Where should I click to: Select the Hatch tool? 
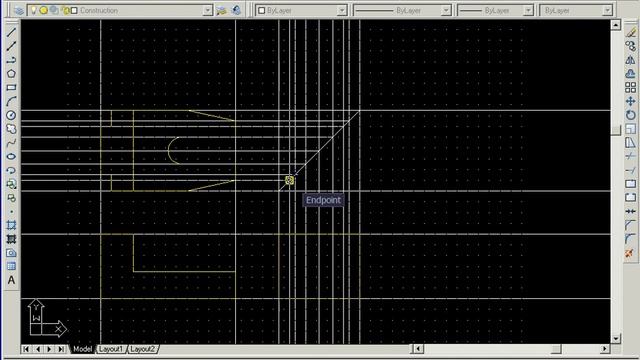pos(11,225)
